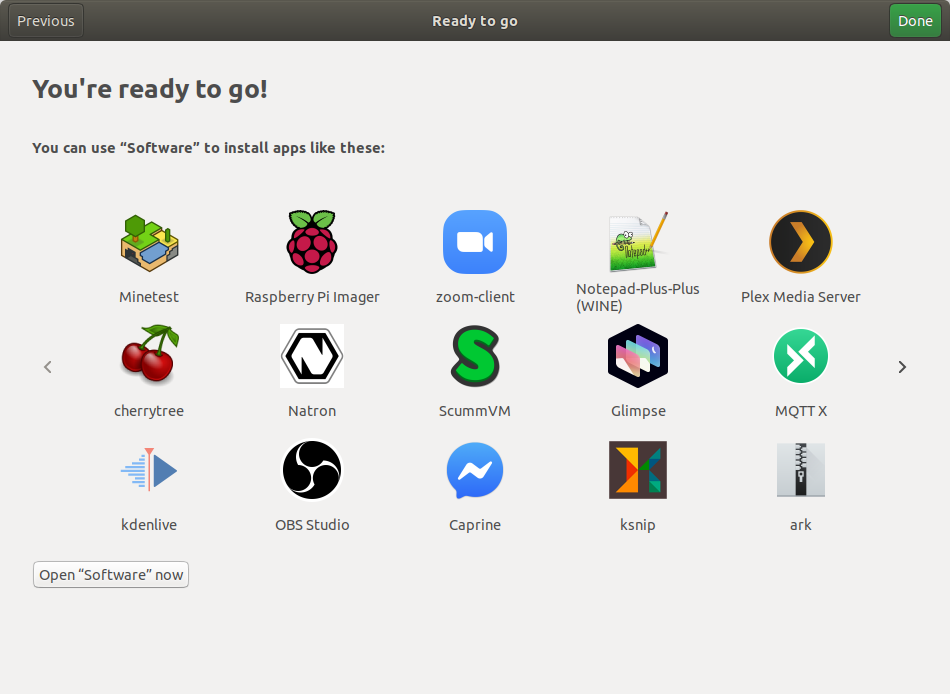
Task: Click the ark label
Action: coord(800,525)
